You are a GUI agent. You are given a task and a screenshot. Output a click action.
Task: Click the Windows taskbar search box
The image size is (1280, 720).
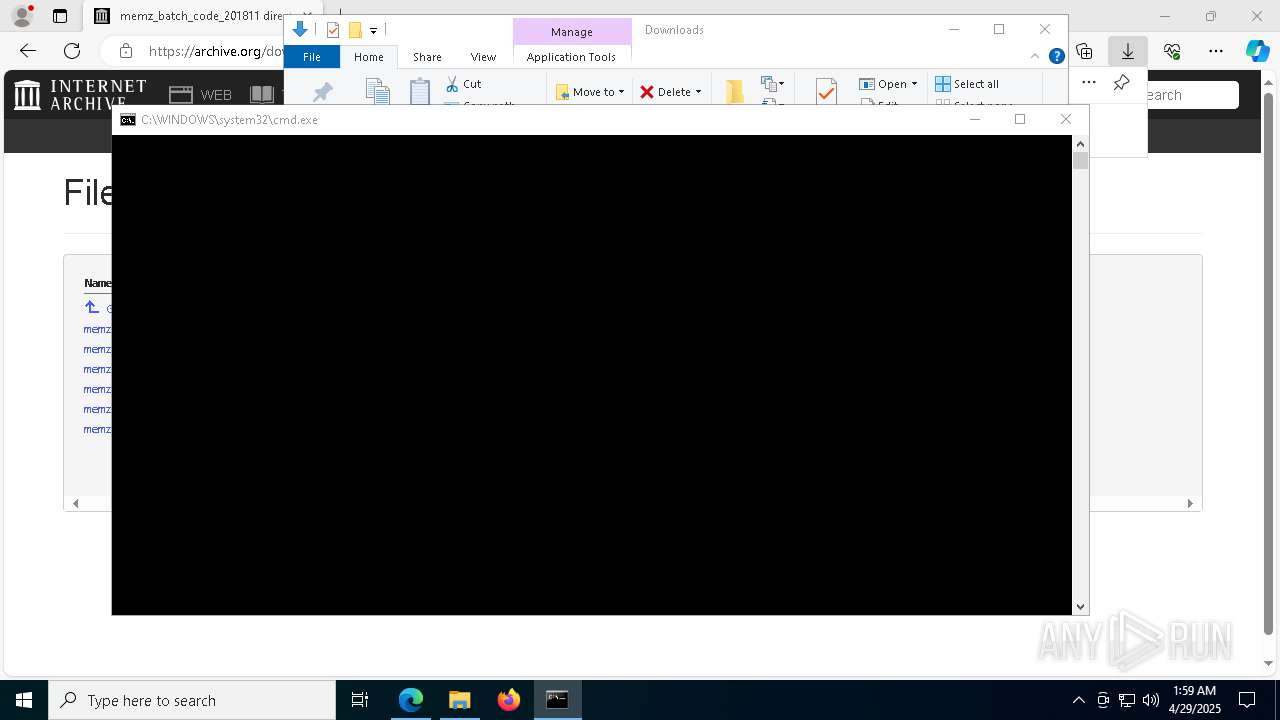click(x=192, y=700)
